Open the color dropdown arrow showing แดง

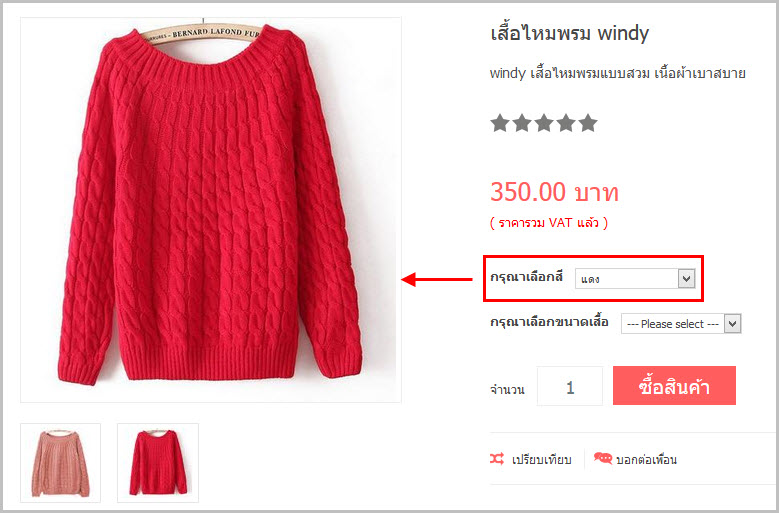(686, 279)
